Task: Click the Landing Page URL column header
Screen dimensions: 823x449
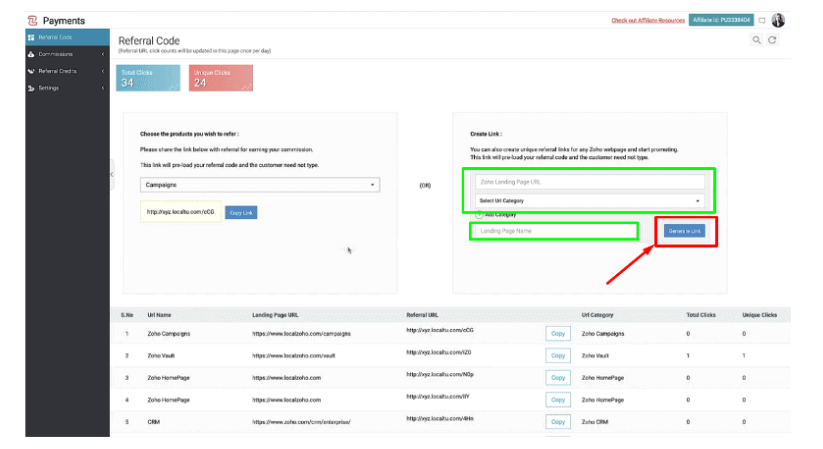Action: pos(275,315)
